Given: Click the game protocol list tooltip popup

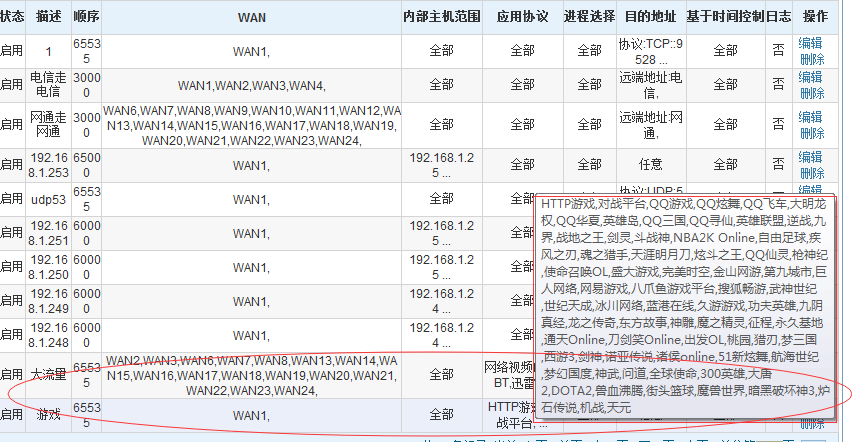Looking at the screenshot, I should pos(685,307).
